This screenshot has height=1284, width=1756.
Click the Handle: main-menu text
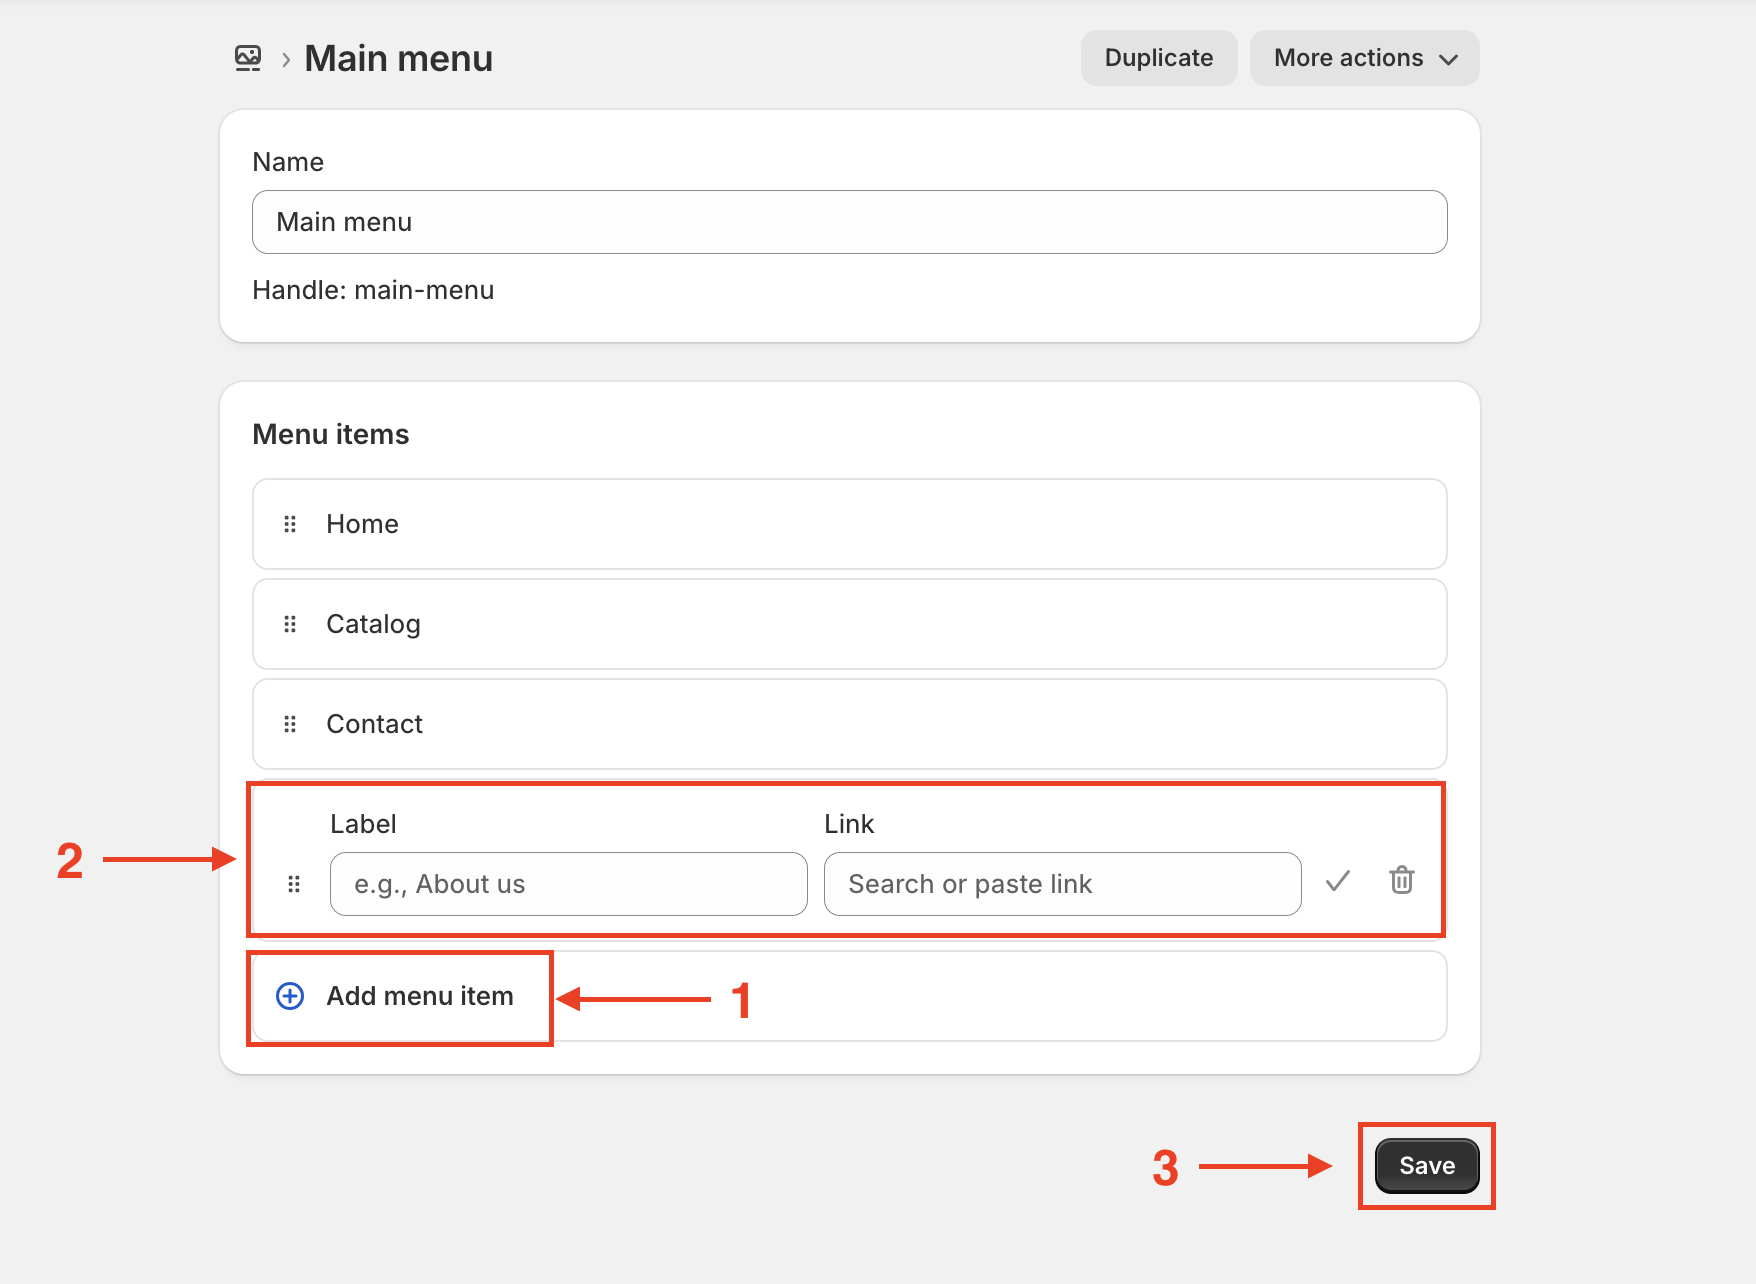point(373,290)
